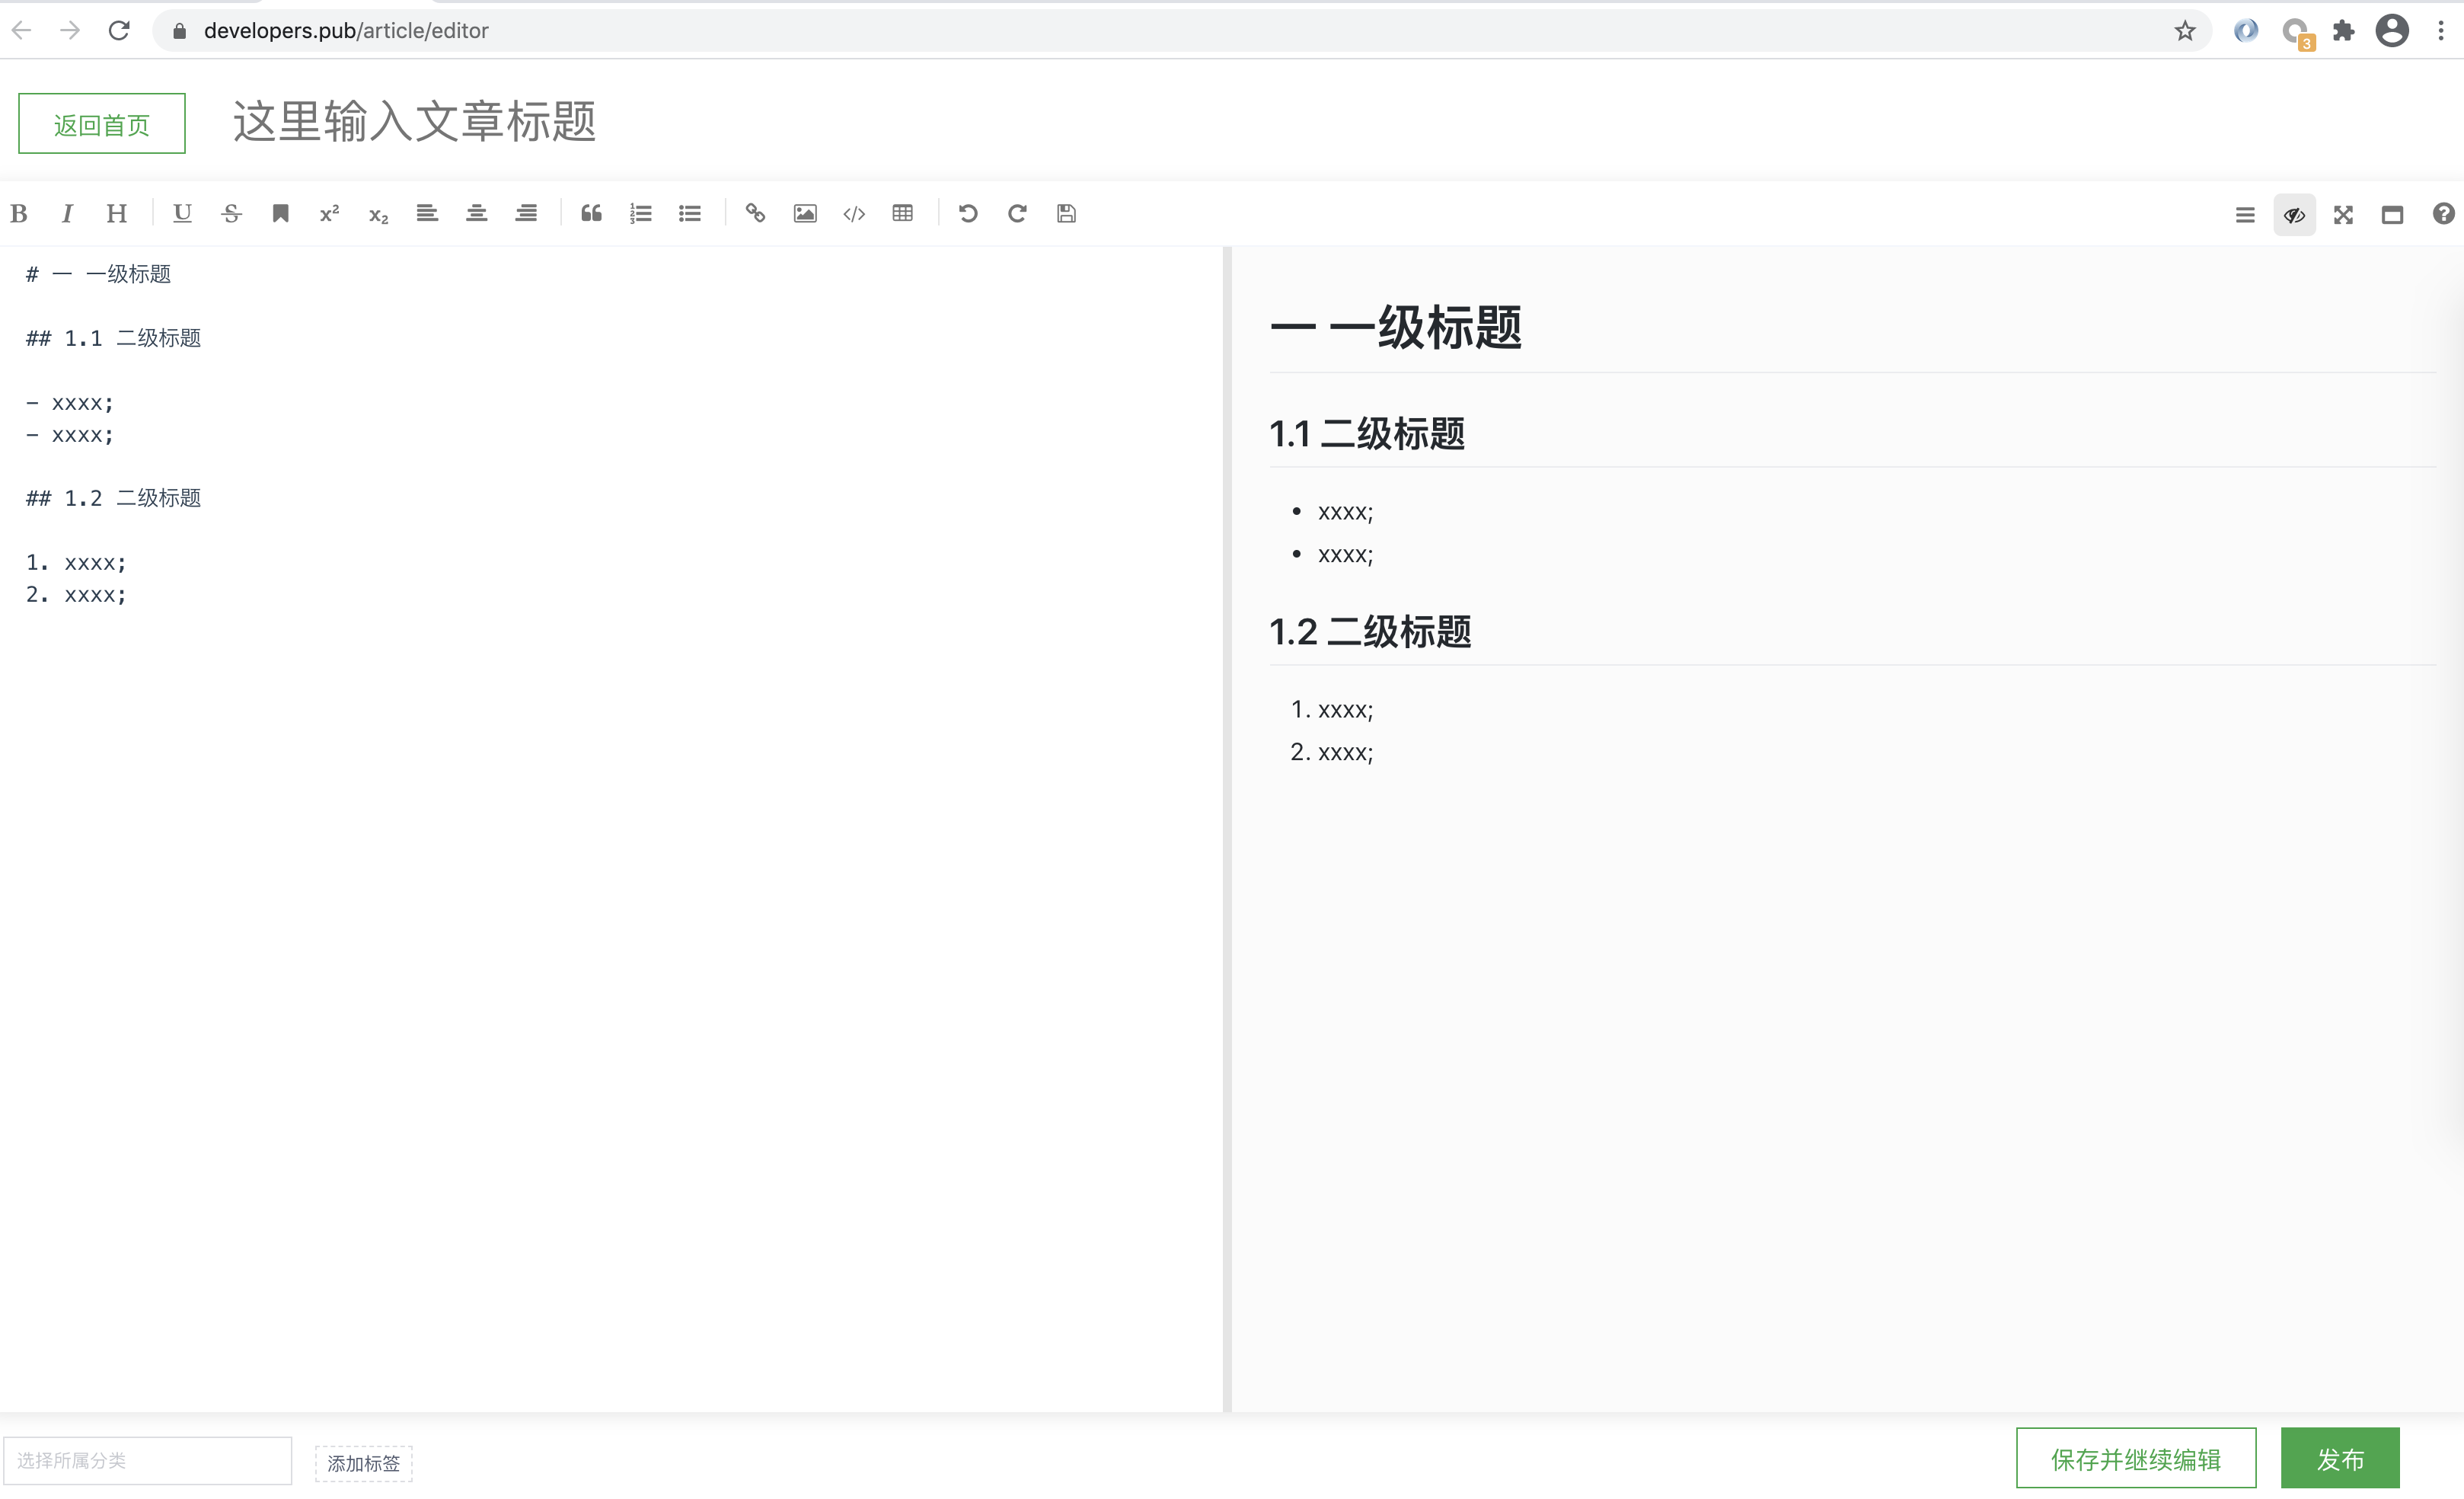Align text left
The height and width of the screenshot is (1499, 2464).
(x=427, y=213)
